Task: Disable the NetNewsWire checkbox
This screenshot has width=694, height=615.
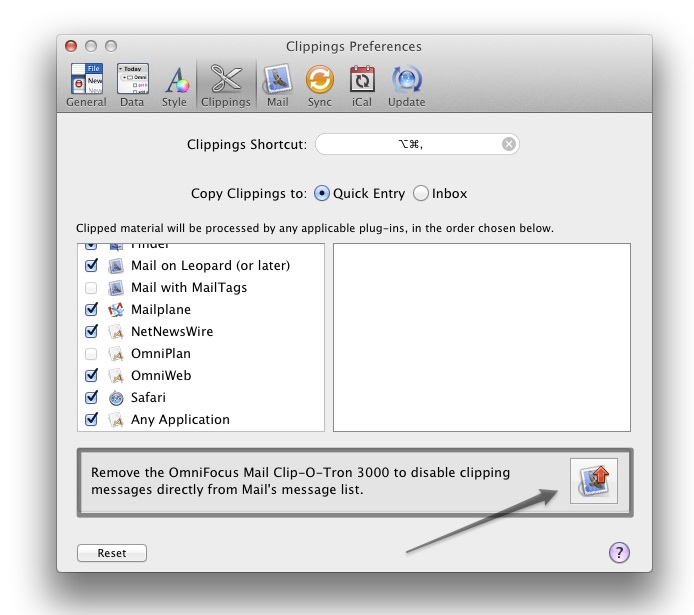Action: [x=92, y=332]
